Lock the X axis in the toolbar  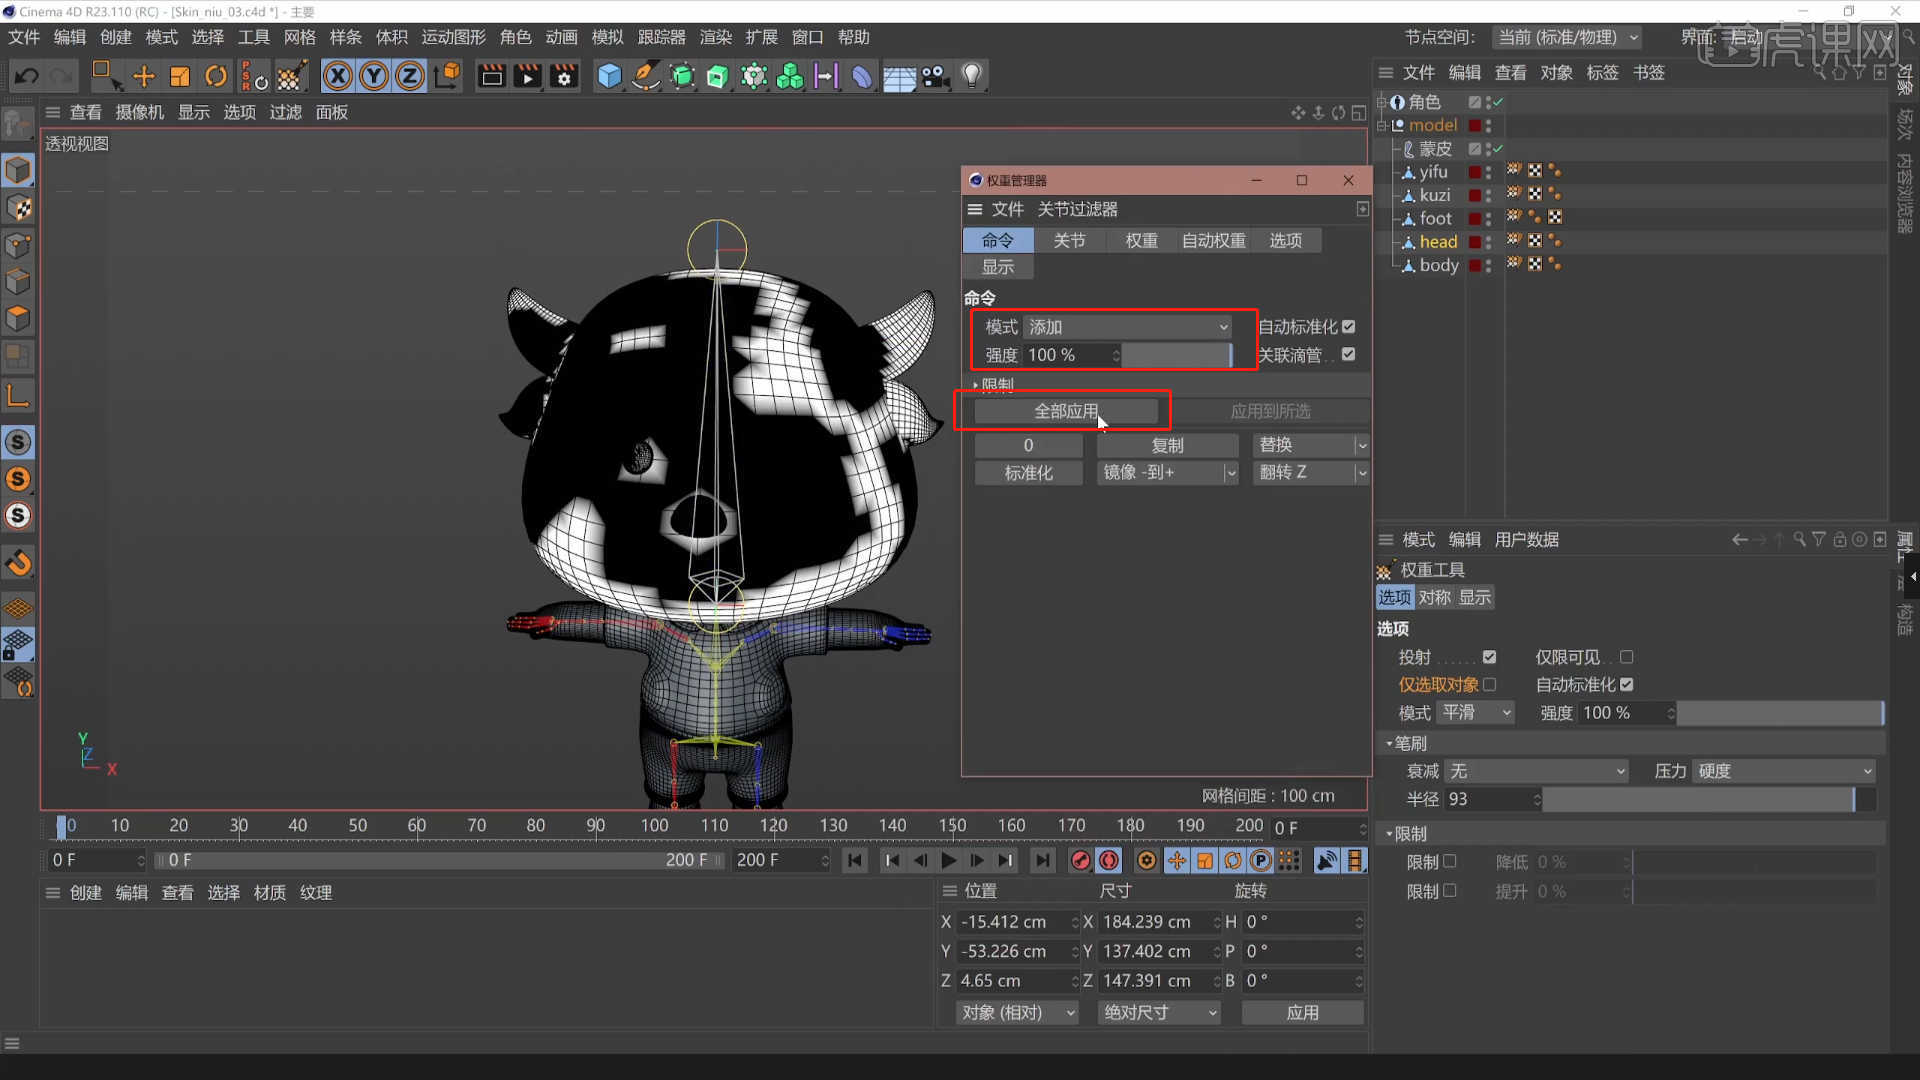click(x=337, y=75)
